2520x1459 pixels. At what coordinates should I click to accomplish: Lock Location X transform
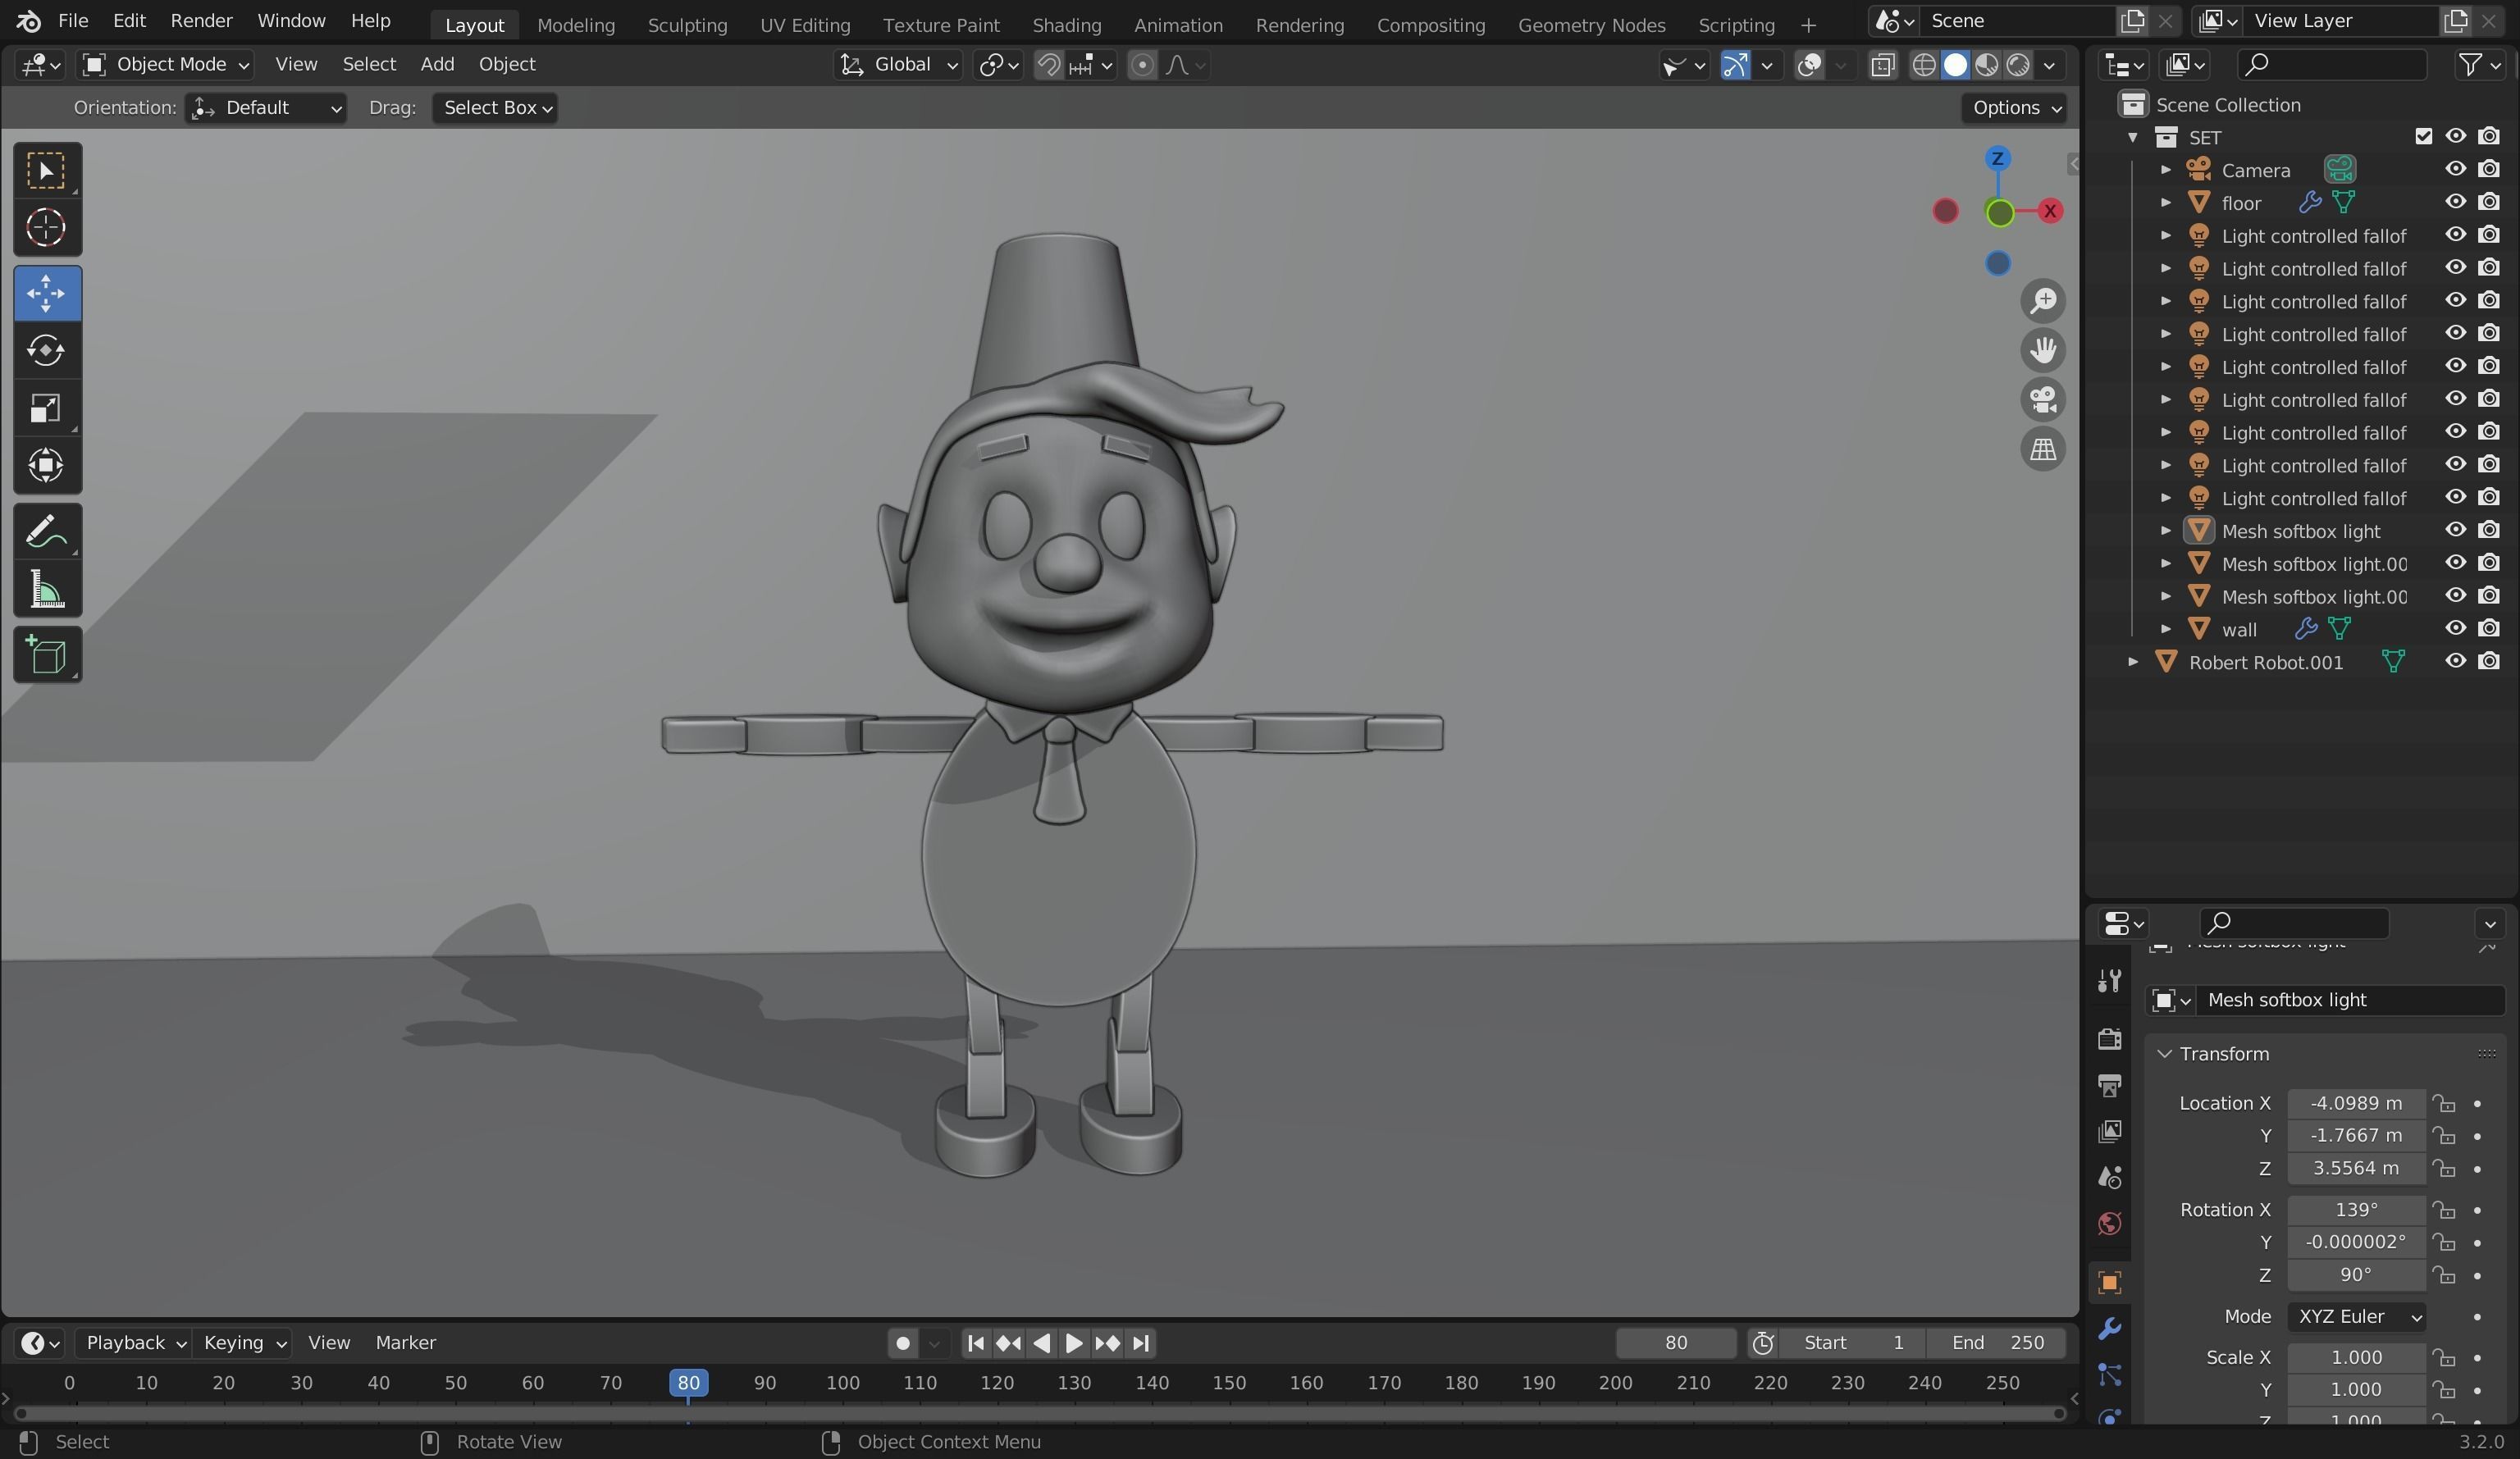coord(2444,1103)
